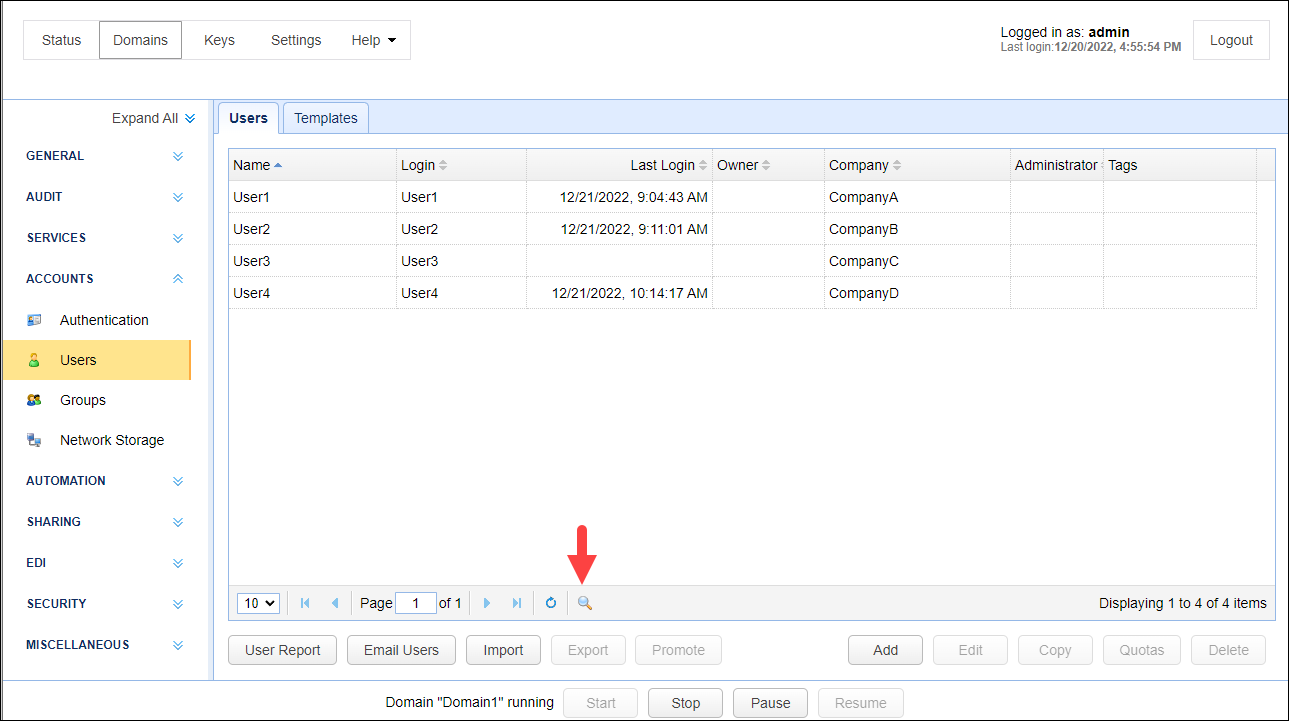Select the Users icon in sidebar
This screenshot has height=721, width=1289.
[x=33, y=359]
